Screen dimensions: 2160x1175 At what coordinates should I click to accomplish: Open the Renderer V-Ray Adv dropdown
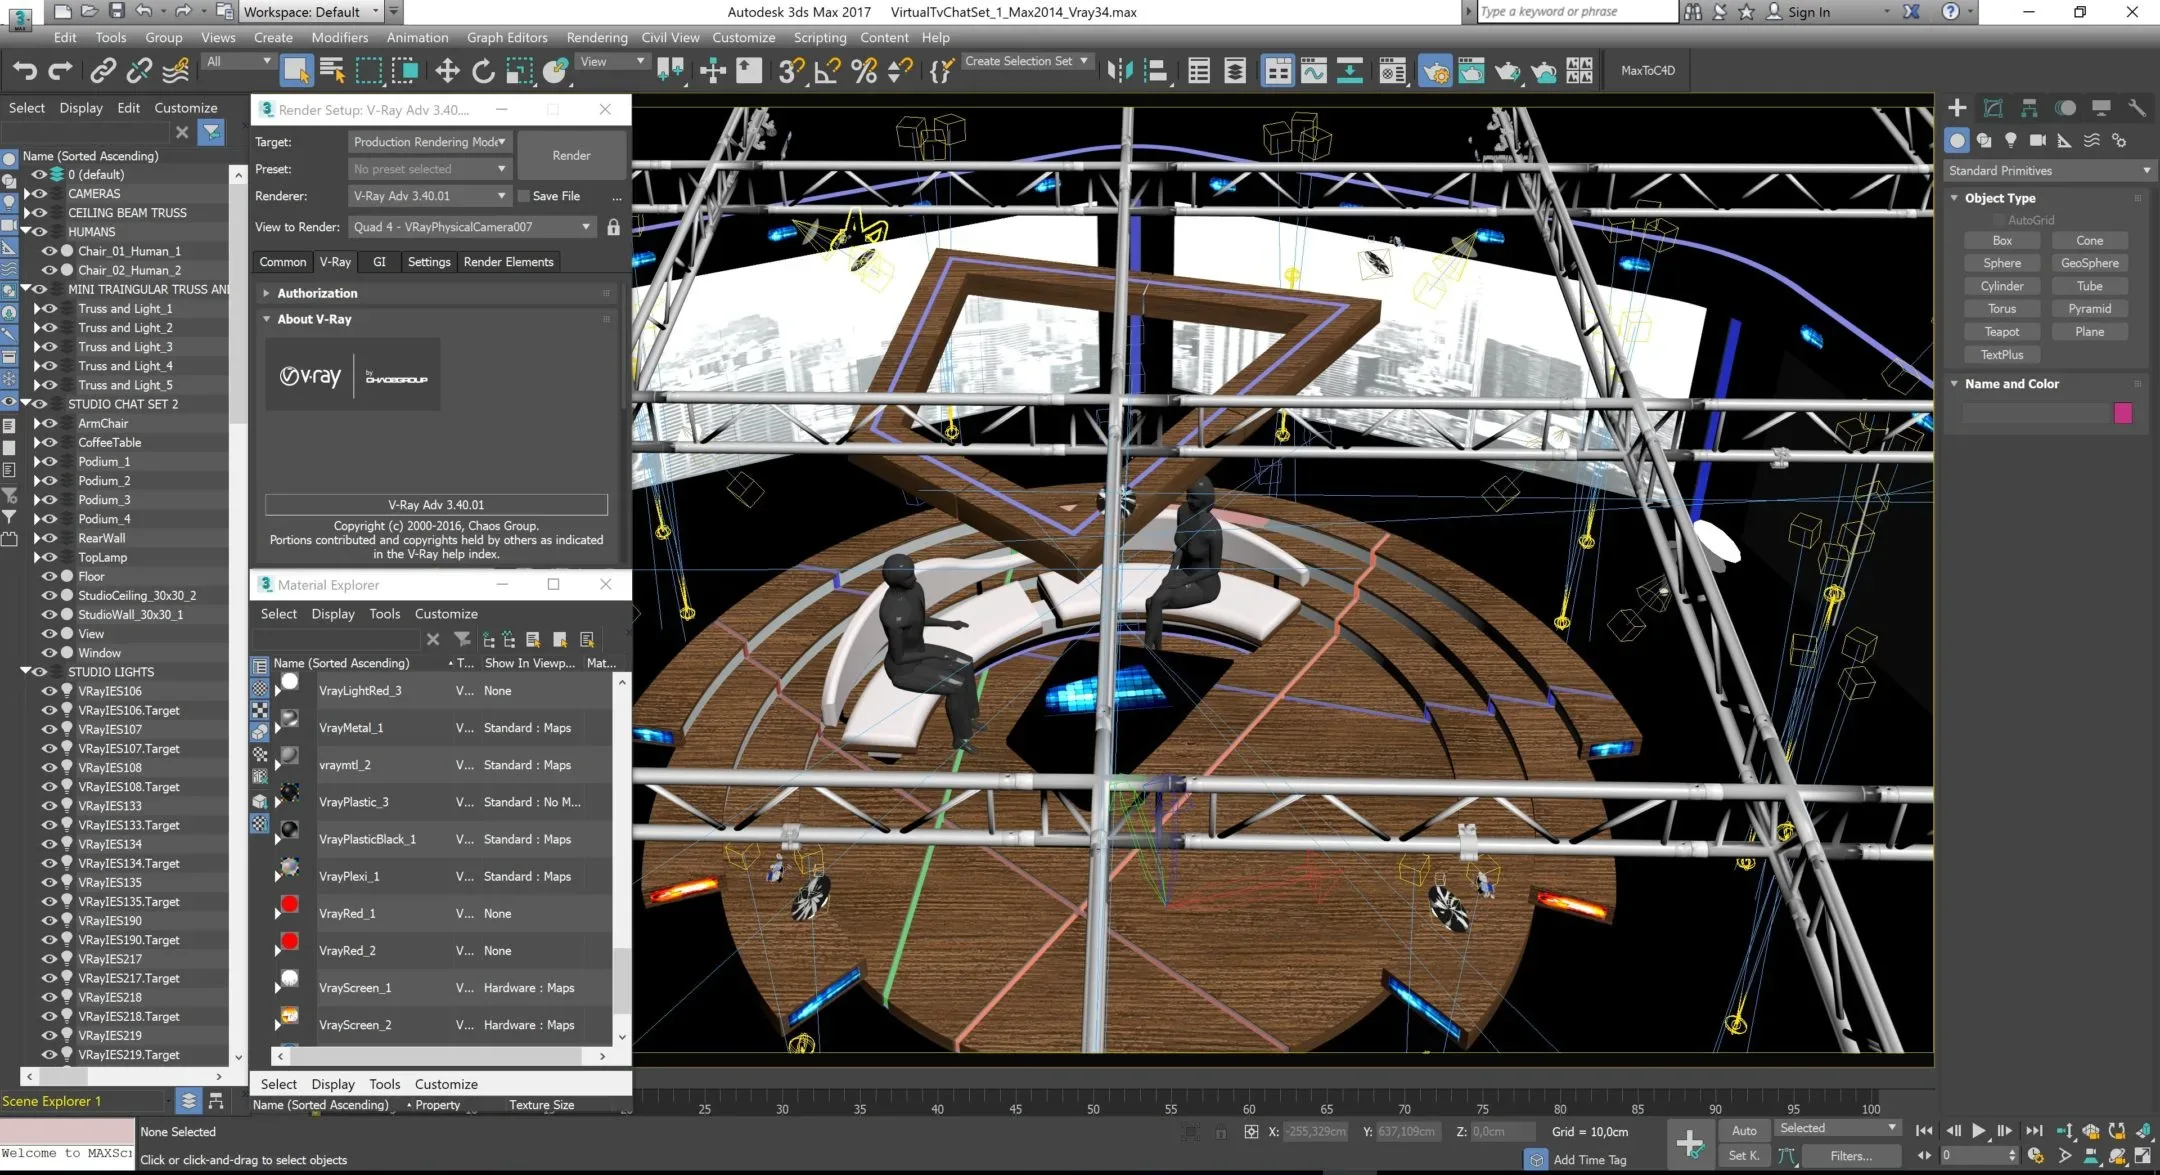[x=430, y=196]
